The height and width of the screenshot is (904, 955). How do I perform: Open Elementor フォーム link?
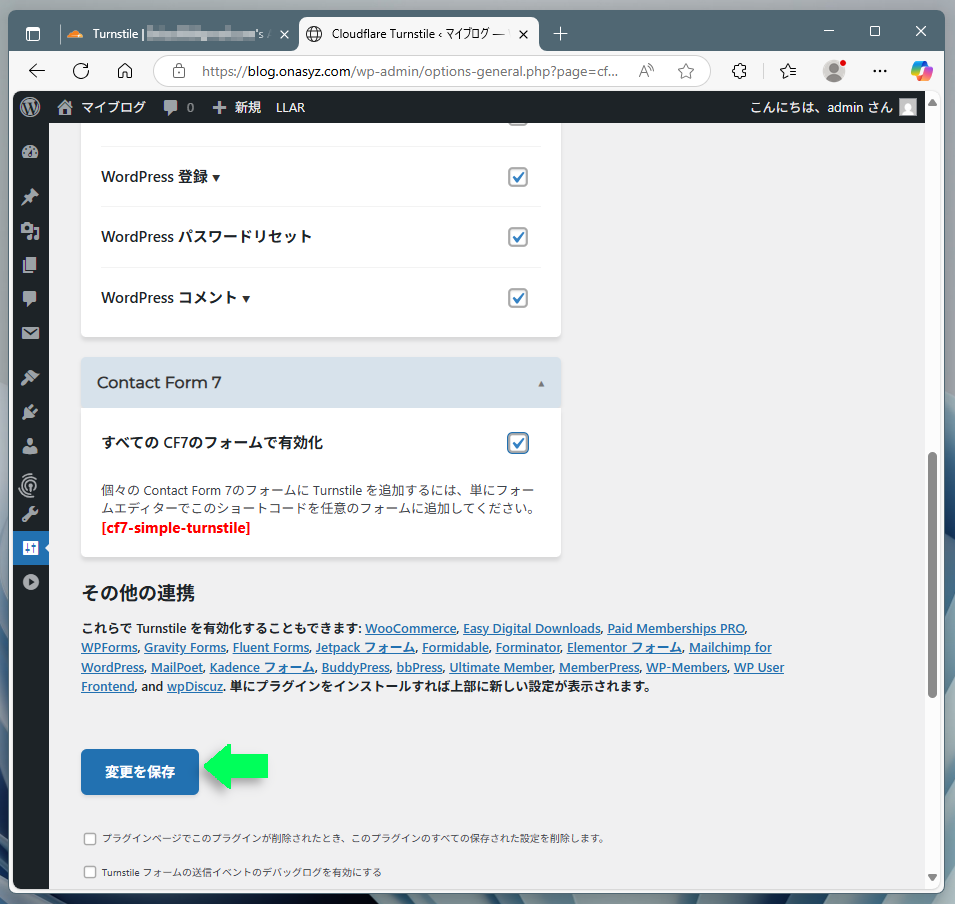click(x=624, y=648)
